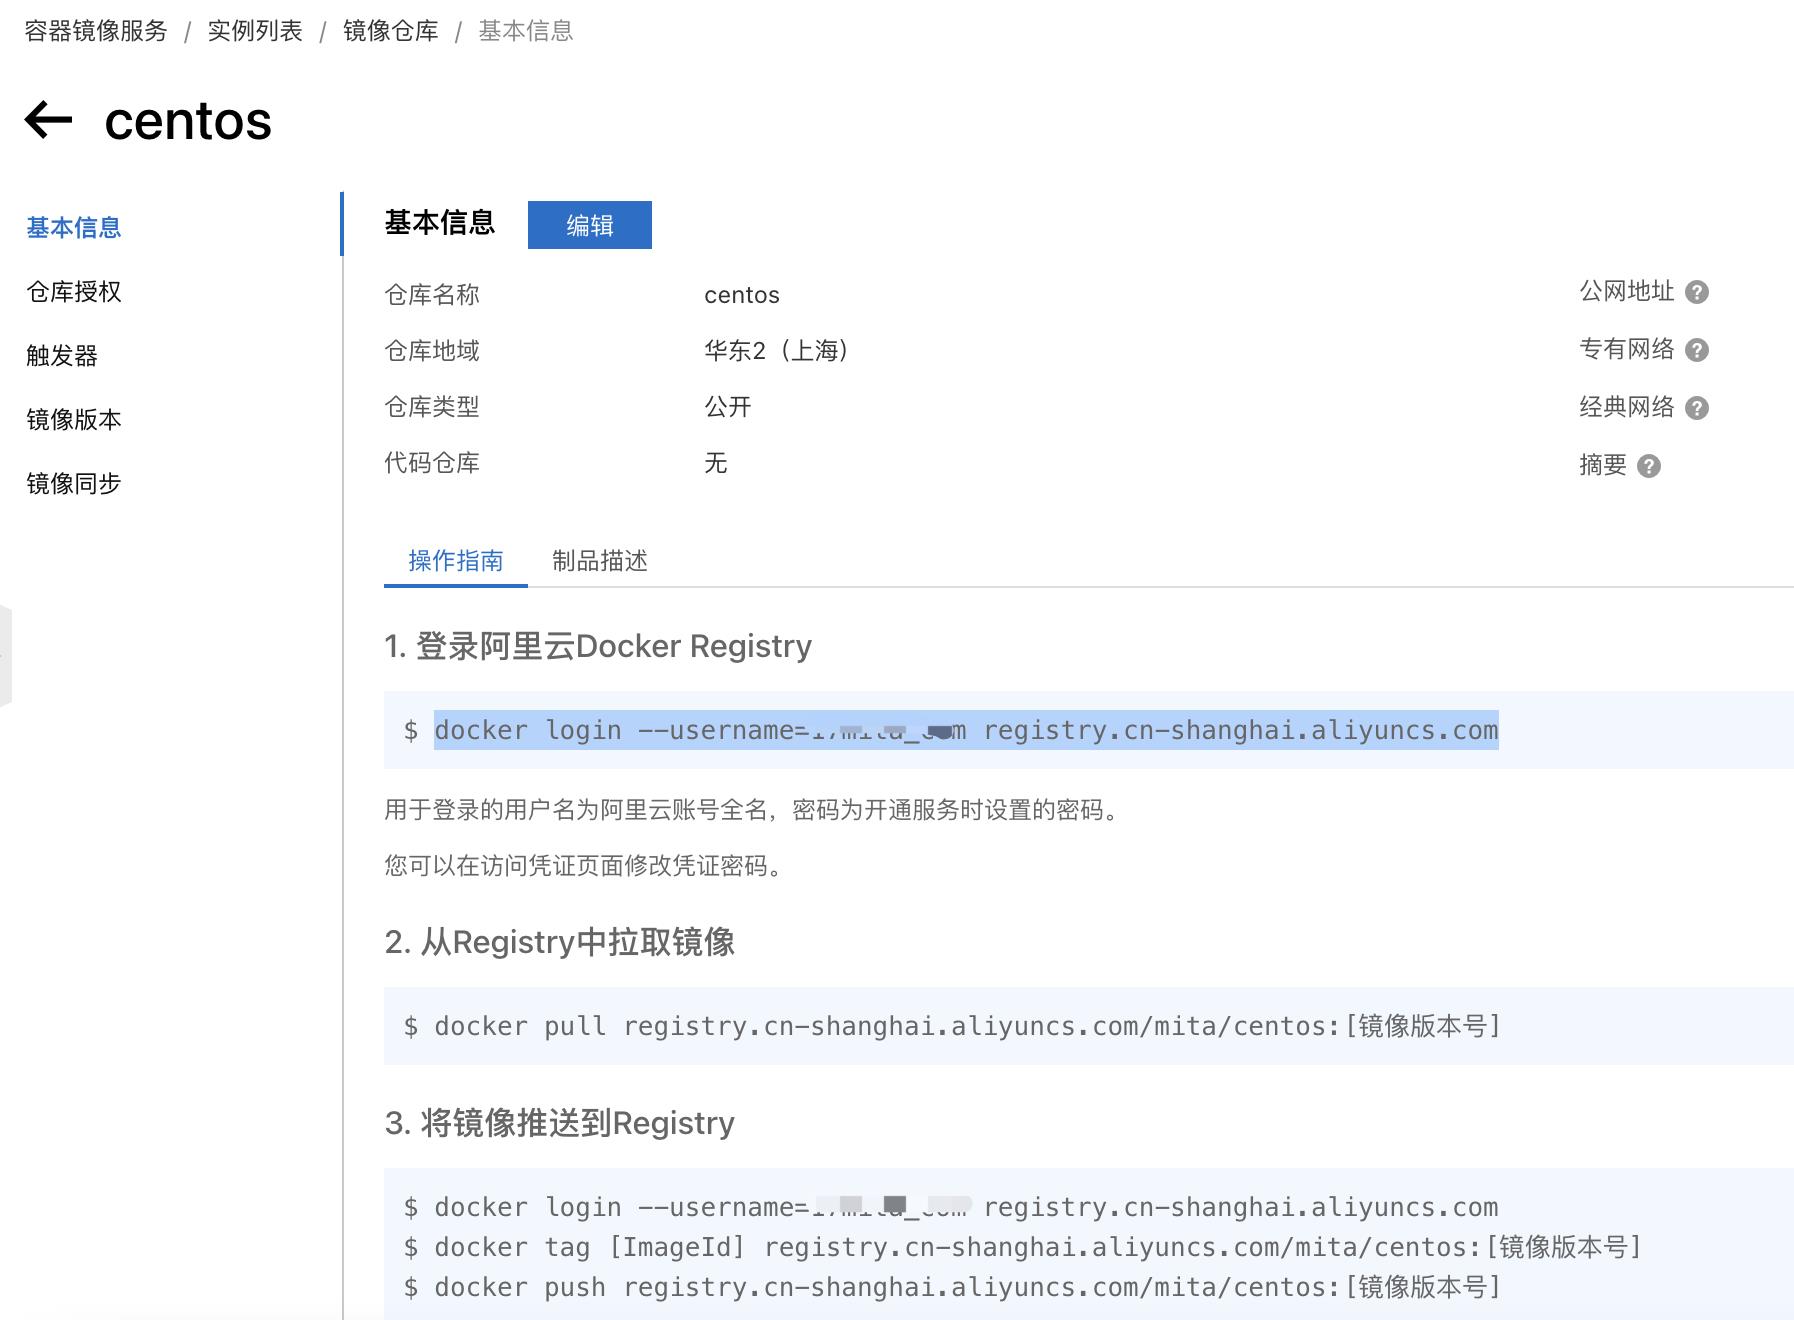The image size is (1794, 1320).
Task: Click the back arrow next to centos
Action: click(48, 120)
